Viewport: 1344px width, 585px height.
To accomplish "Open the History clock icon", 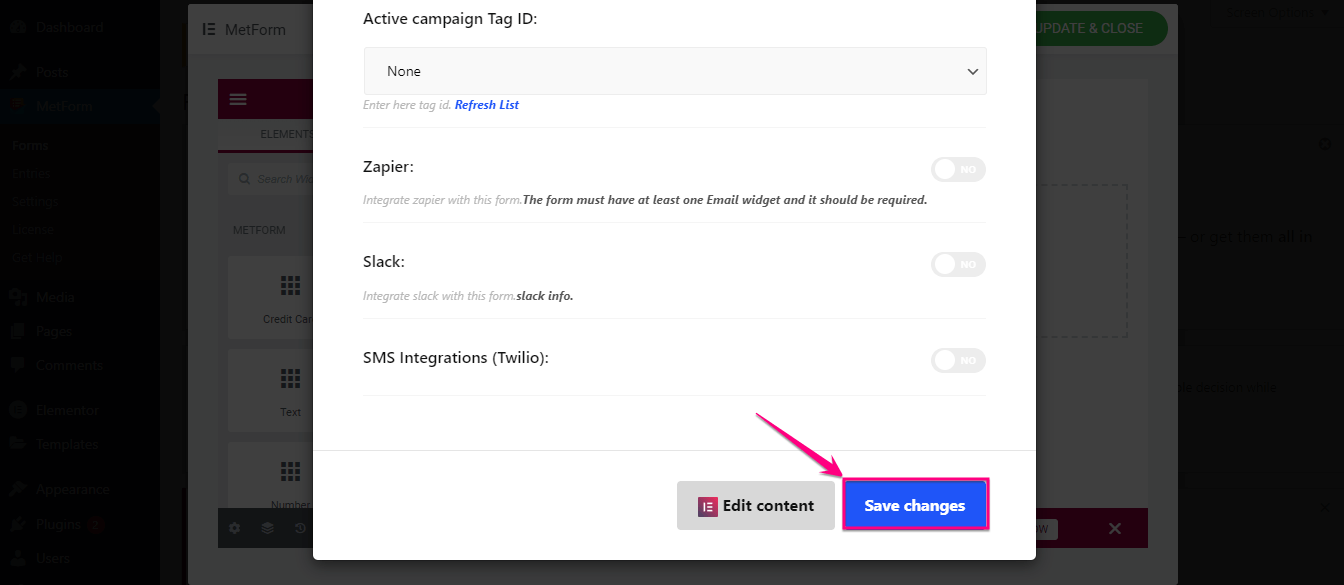I will [300, 528].
